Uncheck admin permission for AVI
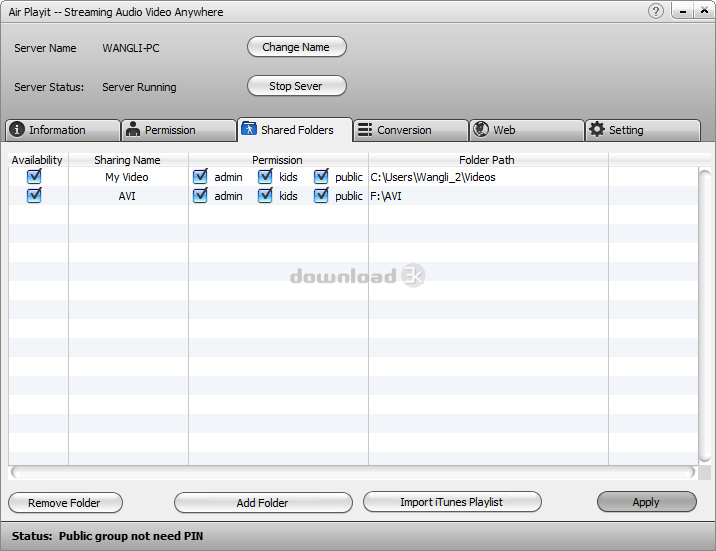 [x=200, y=195]
